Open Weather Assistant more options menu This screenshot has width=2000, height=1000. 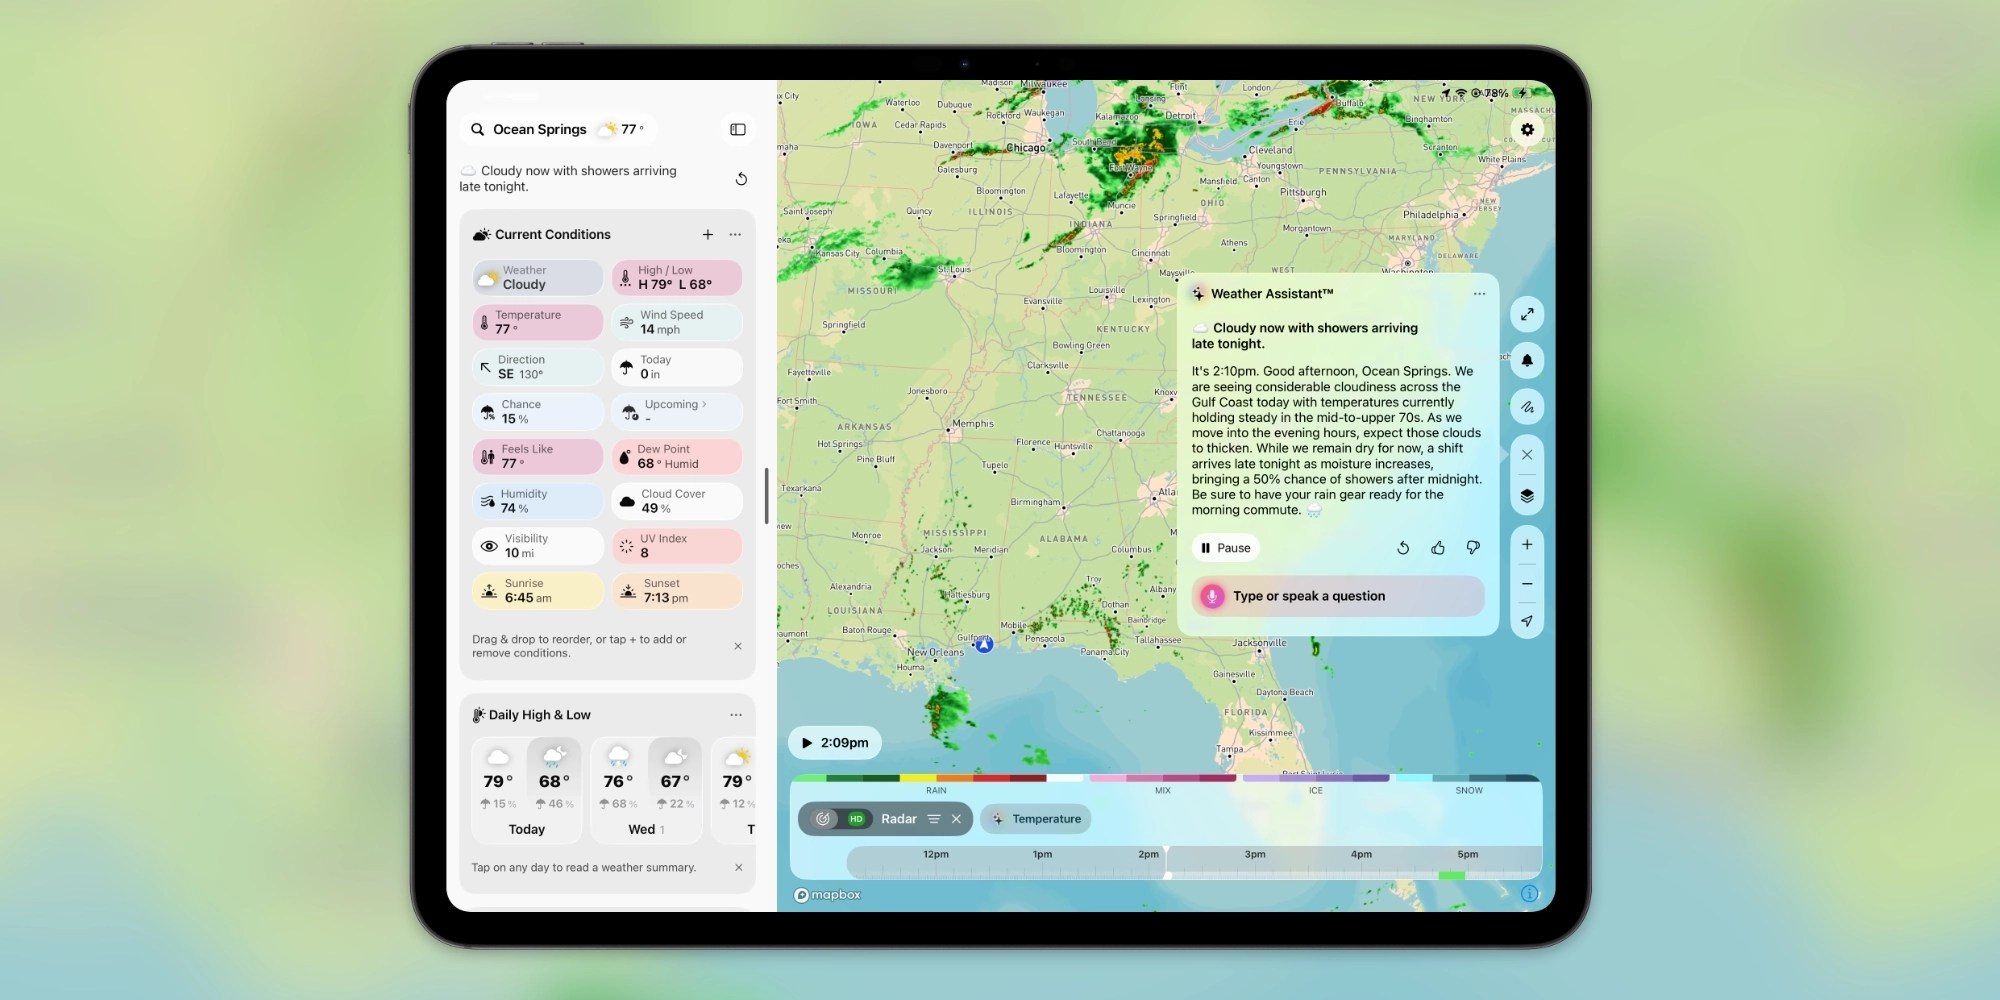pyautogui.click(x=1480, y=294)
